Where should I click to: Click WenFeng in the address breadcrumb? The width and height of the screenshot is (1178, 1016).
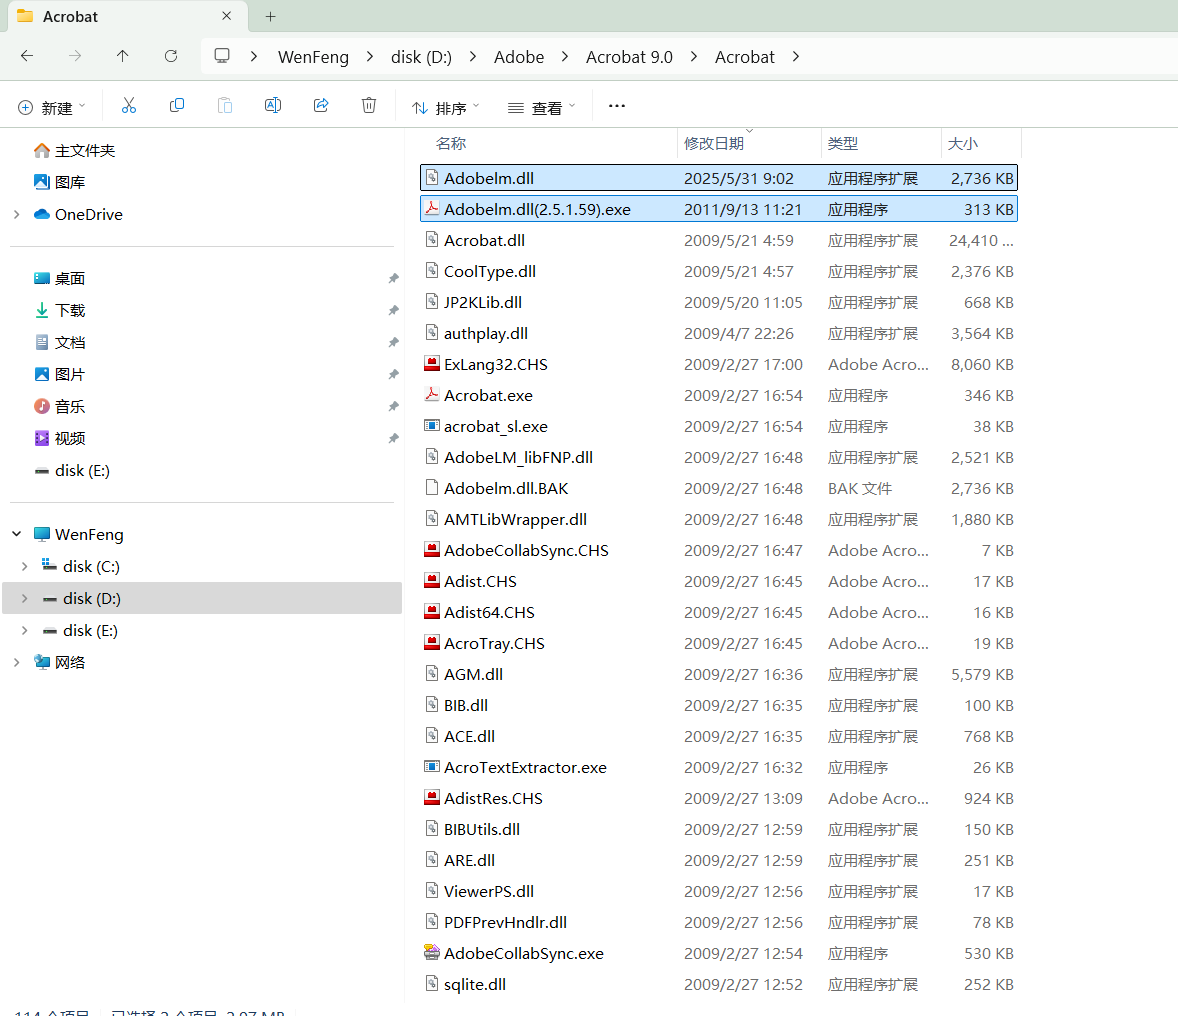(x=313, y=57)
